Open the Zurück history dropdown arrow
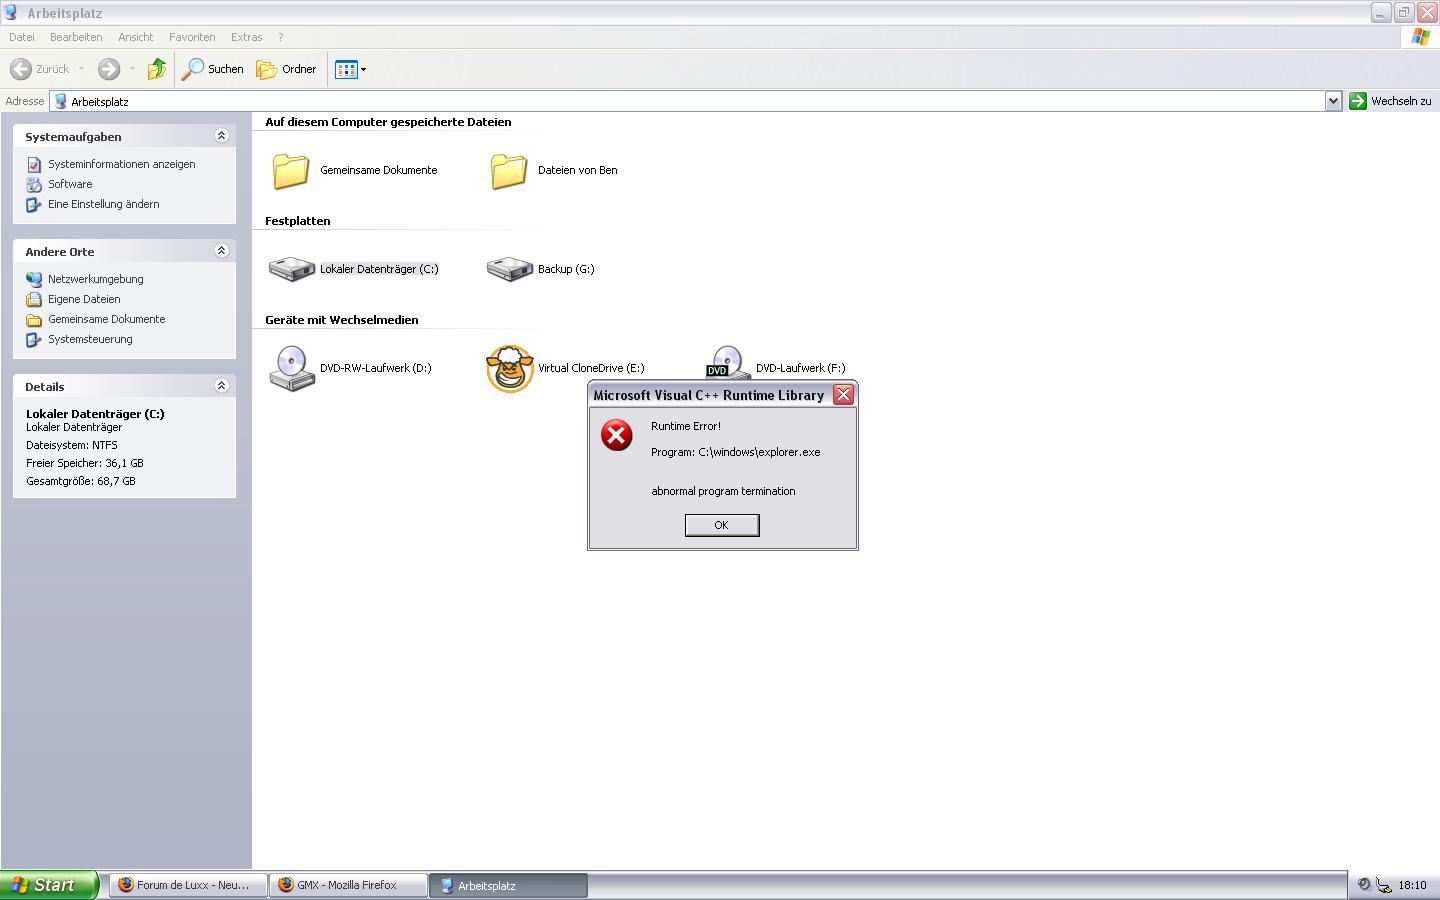This screenshot has width=1440, height=900. (x=81, y=69)
